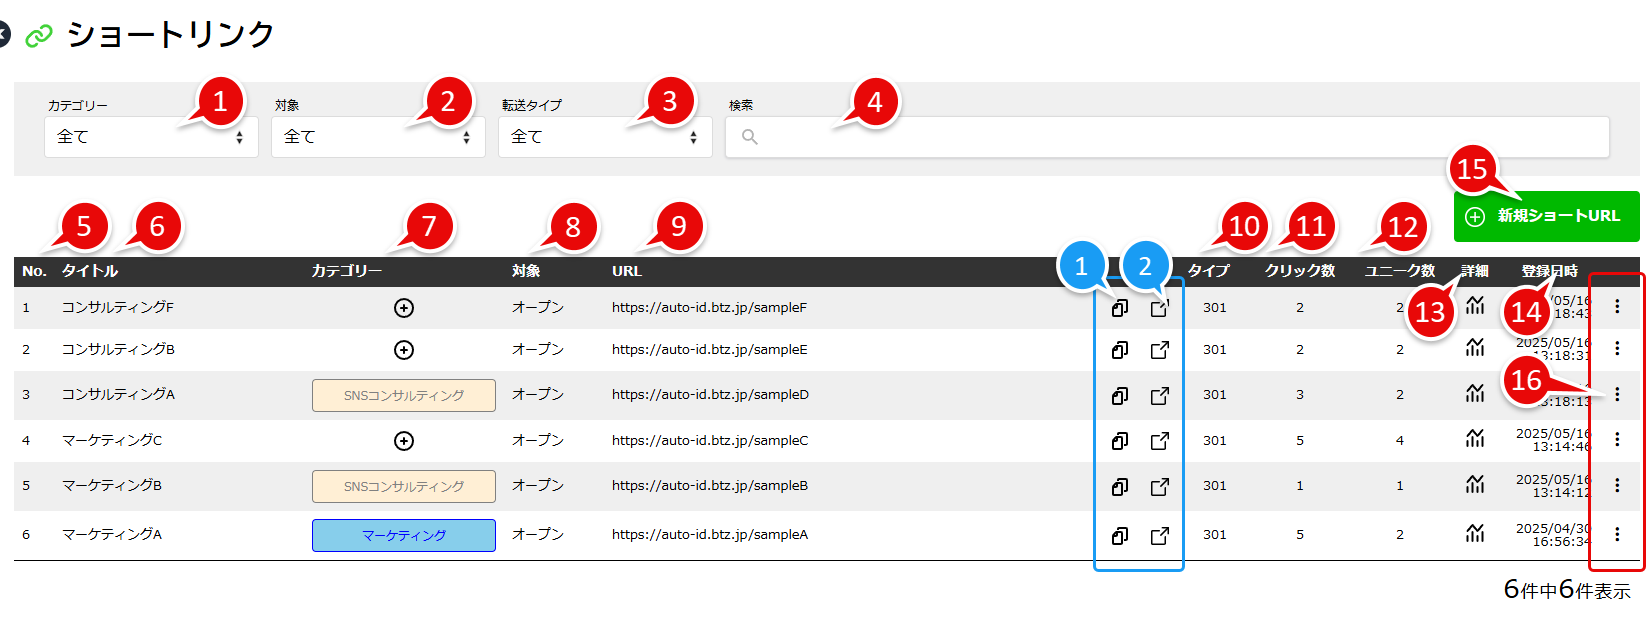Add category to コンサルティングF row
The image size is (1651, 626).
[x=404, y=308]
